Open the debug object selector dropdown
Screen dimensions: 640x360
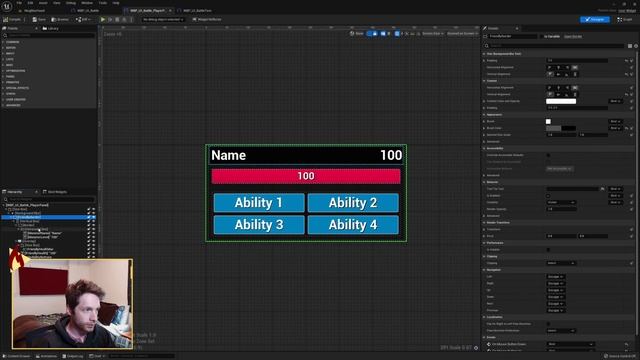163,19
